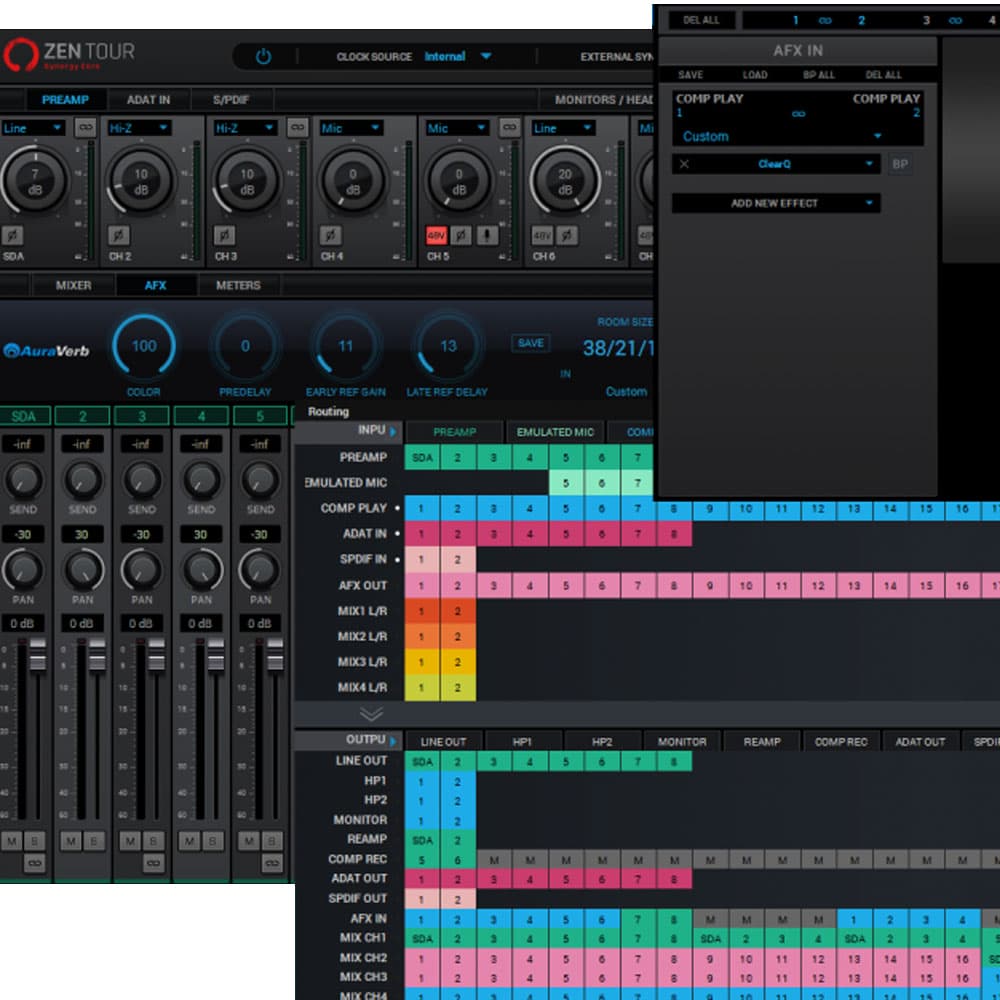1000x1000 pixels.
Task: Click the link icon below the SDA mixer strip
Action: [34, 863]
